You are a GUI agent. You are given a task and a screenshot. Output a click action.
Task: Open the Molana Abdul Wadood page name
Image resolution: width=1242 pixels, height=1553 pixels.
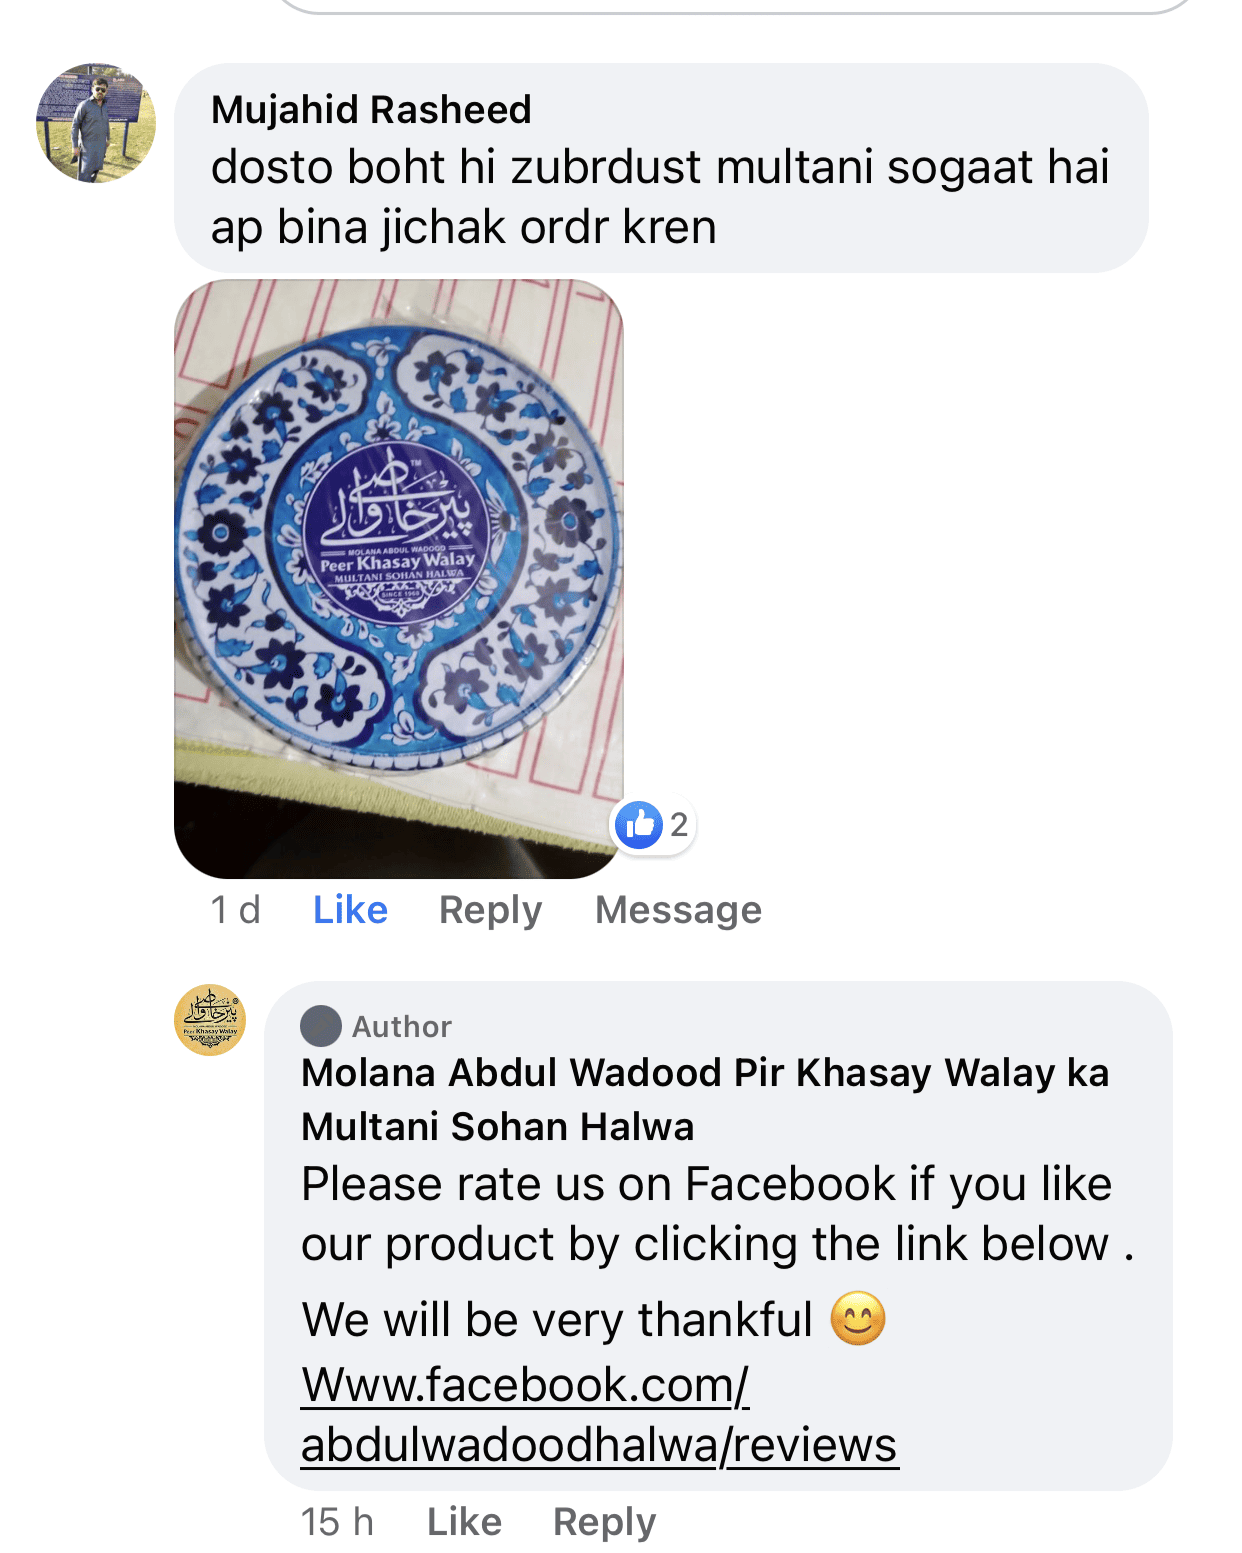[705, 1099]
